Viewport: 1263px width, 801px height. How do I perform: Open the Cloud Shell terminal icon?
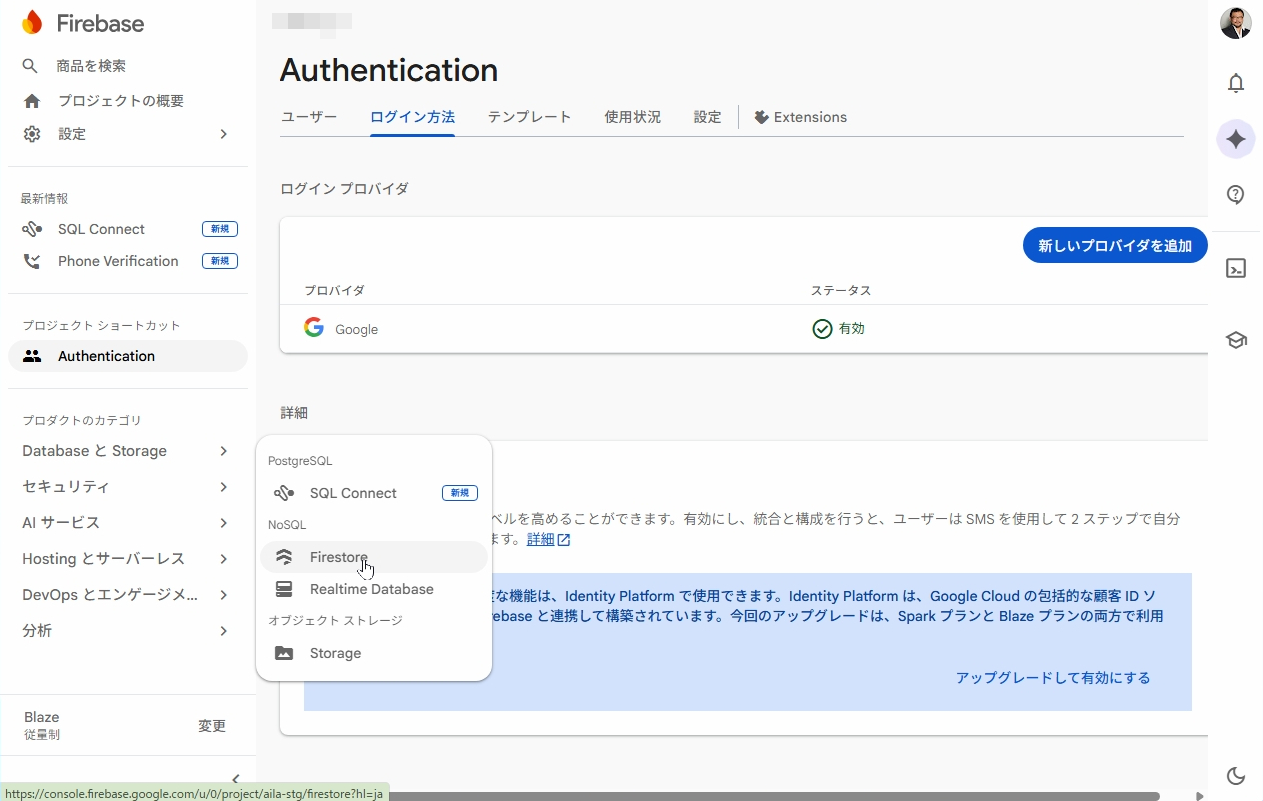pyautogui.click(x=1236, y=268)
